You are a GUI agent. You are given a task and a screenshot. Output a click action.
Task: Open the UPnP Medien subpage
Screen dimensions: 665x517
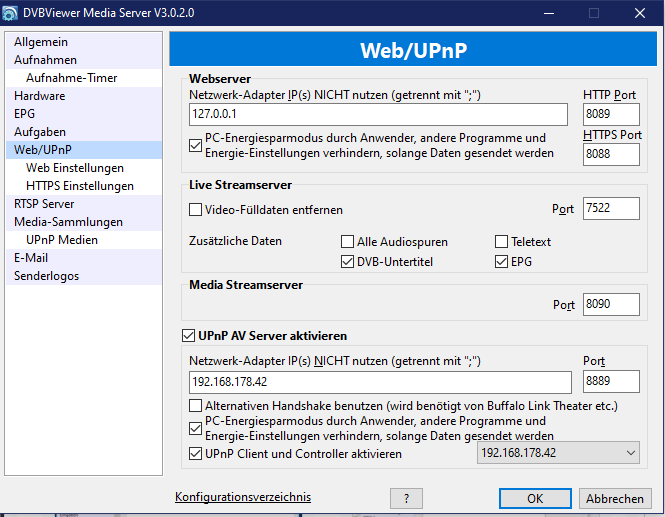(84, 240)
